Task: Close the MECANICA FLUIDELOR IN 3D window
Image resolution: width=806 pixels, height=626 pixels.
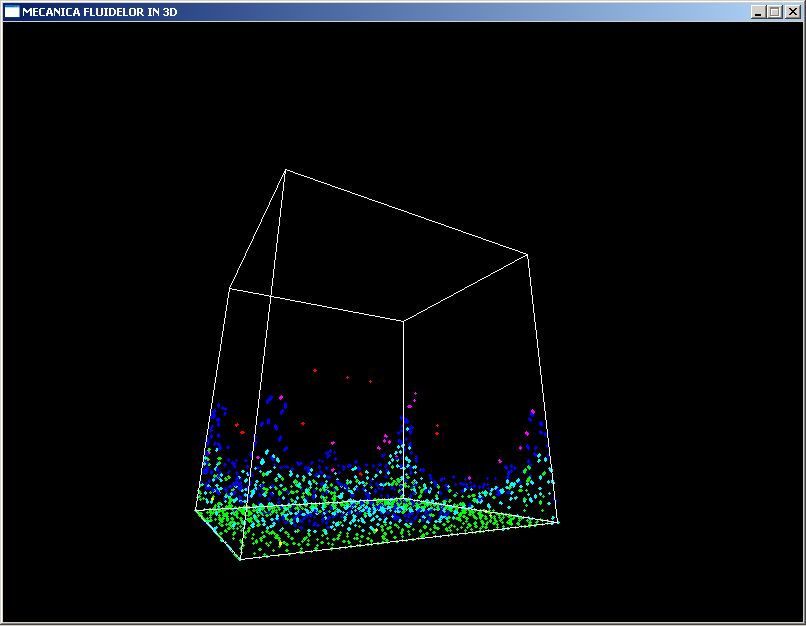Action: pyautogui.click(x=793, y=12)
